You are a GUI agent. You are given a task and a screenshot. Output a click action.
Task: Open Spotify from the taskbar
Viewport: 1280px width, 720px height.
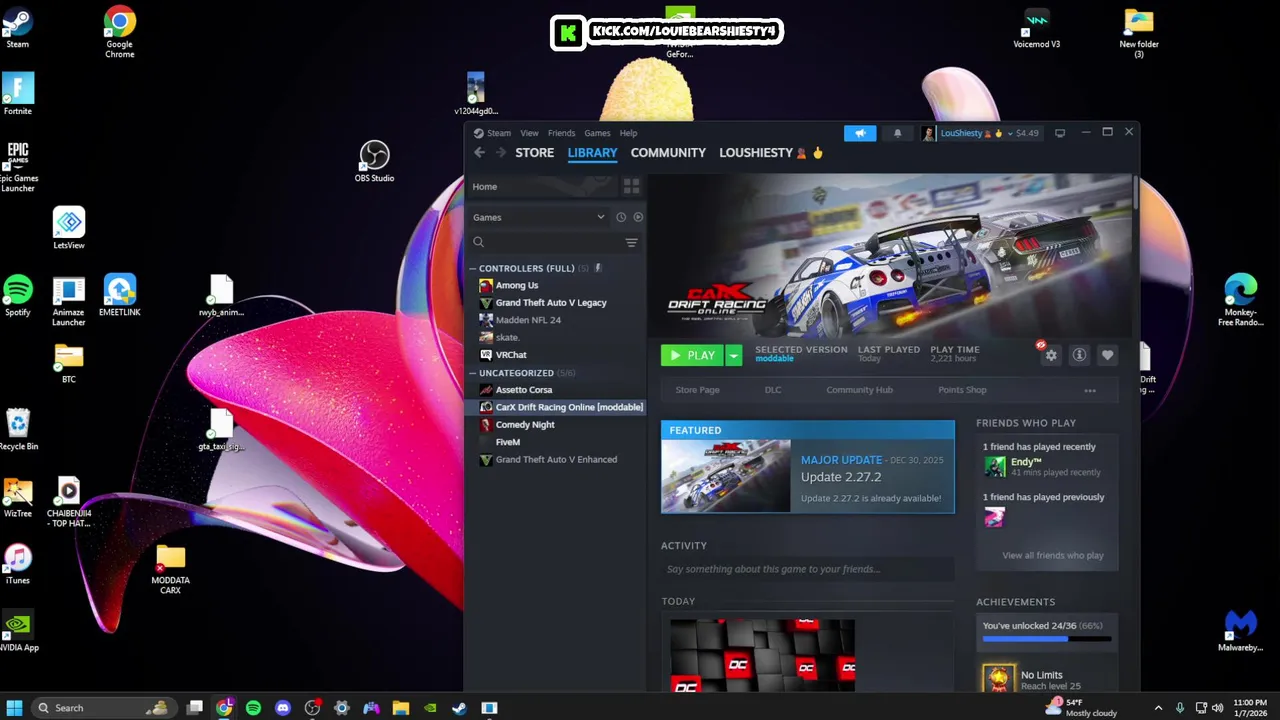click(x=254, y=708)
